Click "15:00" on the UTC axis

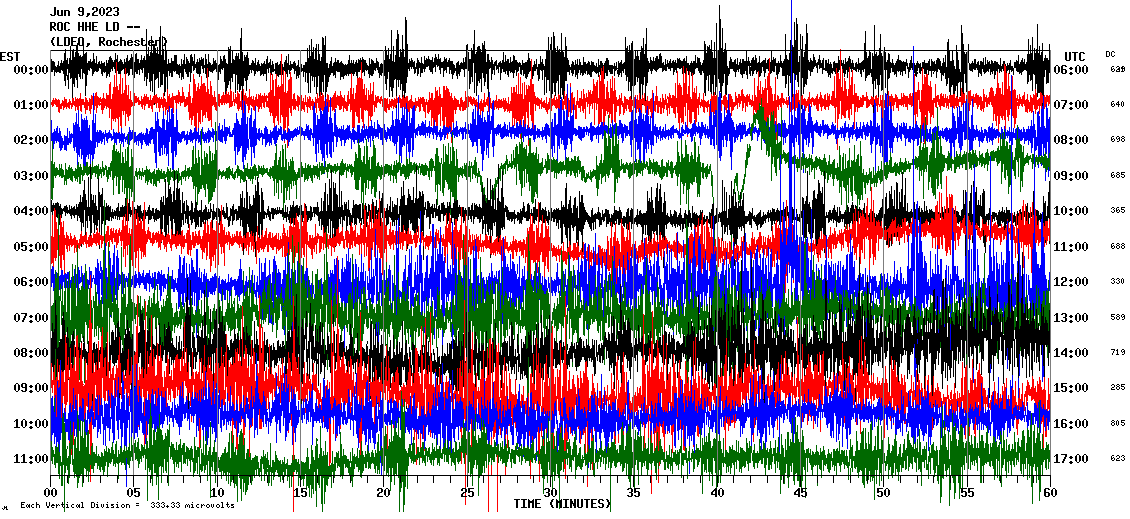(x=1071, y=388)
